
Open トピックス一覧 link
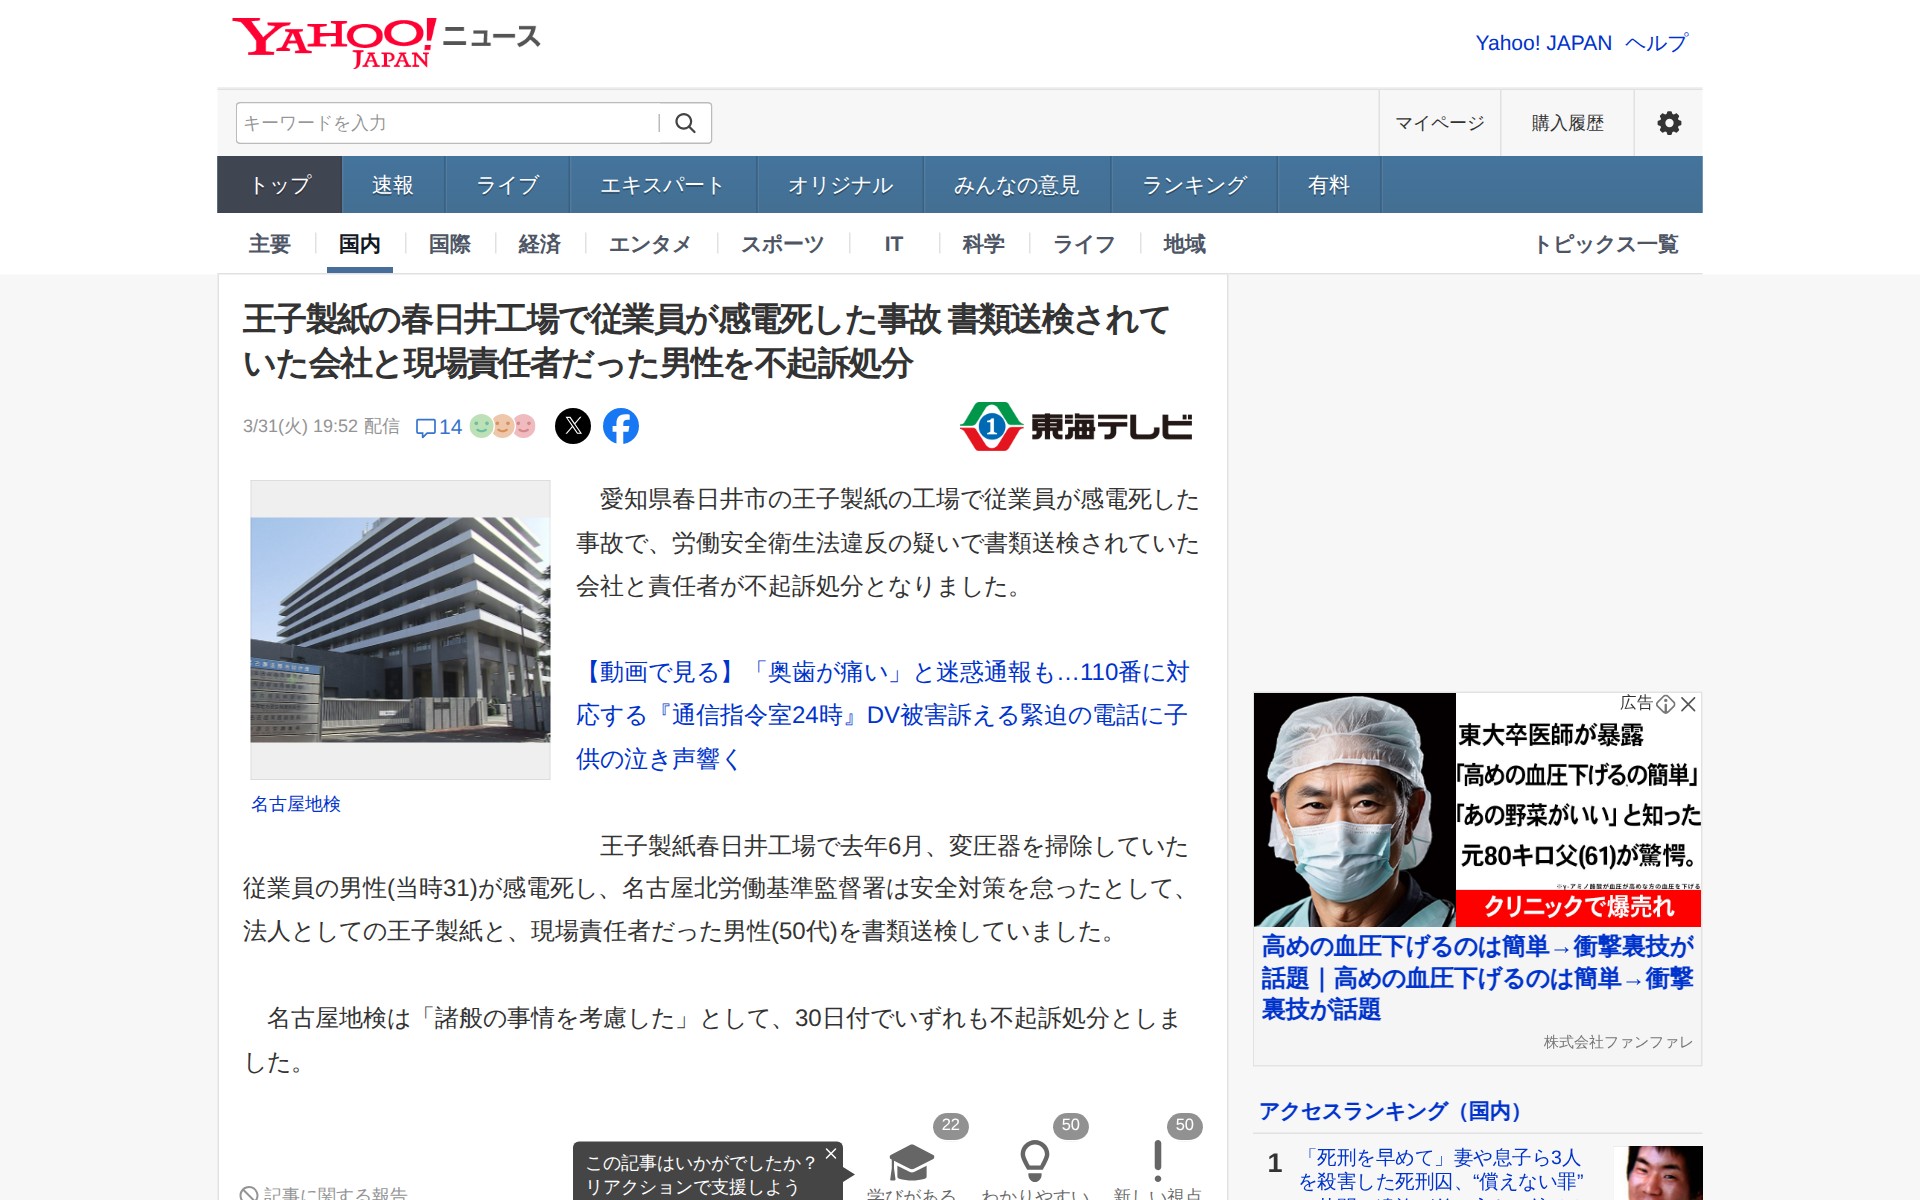1605,244
